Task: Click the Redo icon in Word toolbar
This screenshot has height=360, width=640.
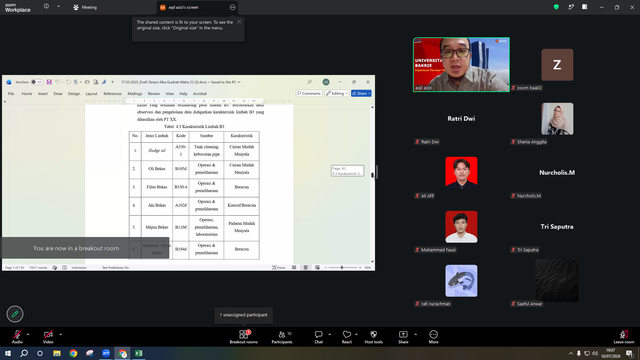Action: [68, 82]
